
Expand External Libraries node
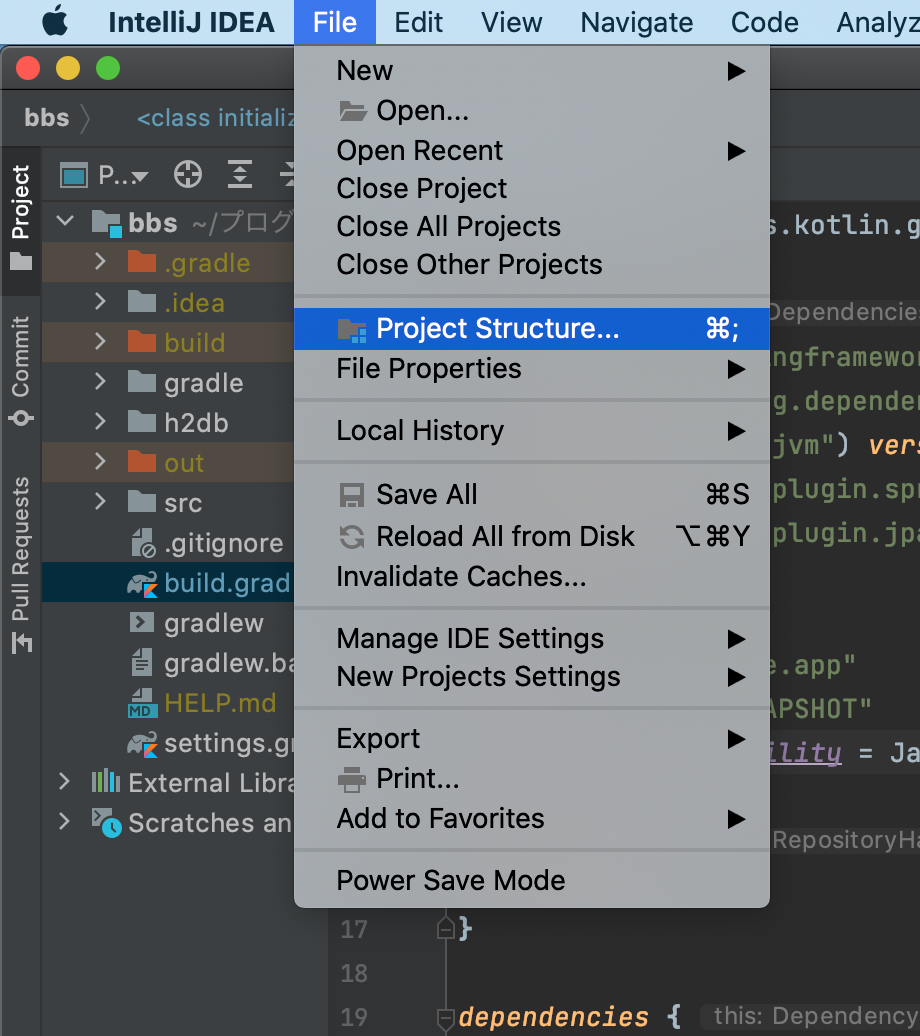pyautogui.click(x=65, y=782)
